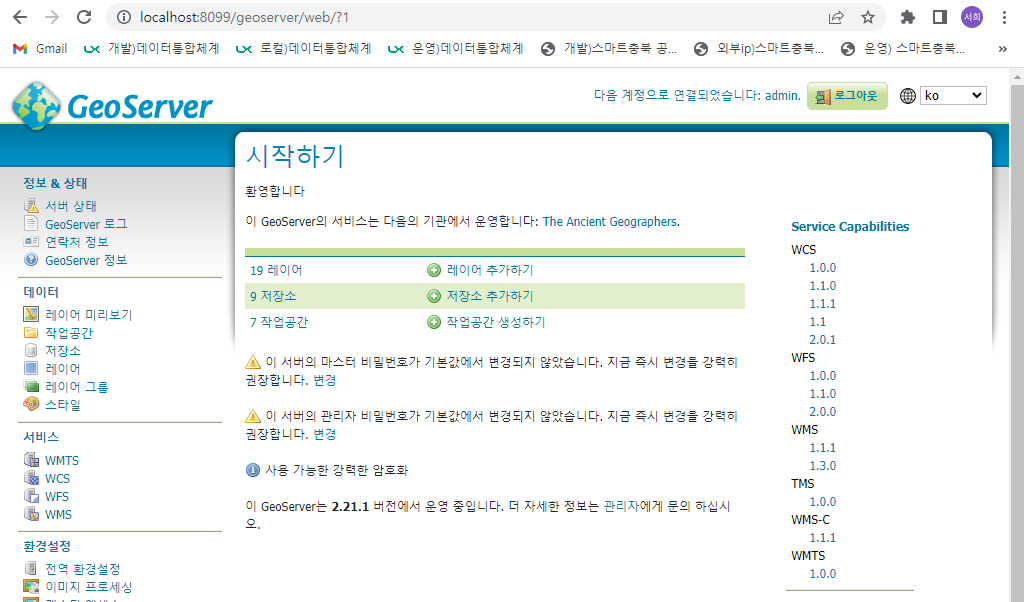Open WFS 1.1.0 capabilities link
The width and height of the screenshot is (1024, 602).
[x=822, y=394]
